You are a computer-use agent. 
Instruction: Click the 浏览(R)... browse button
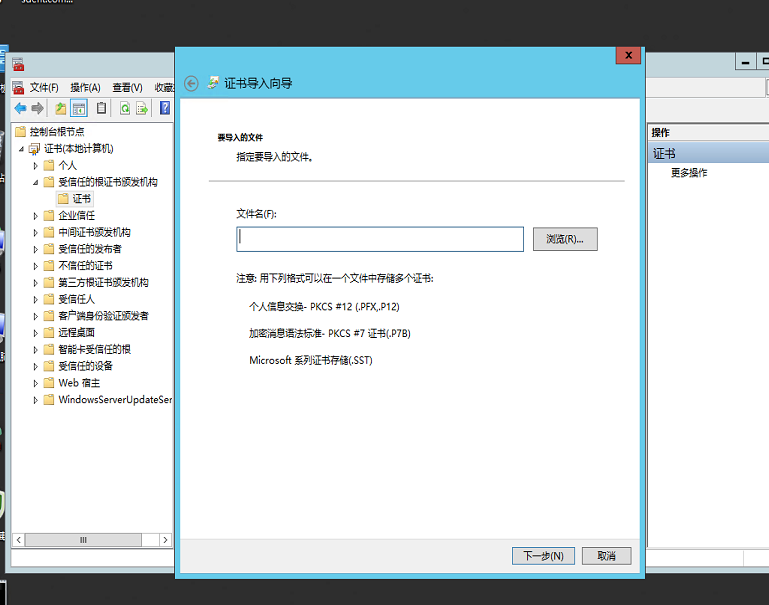tap(565, 239)
